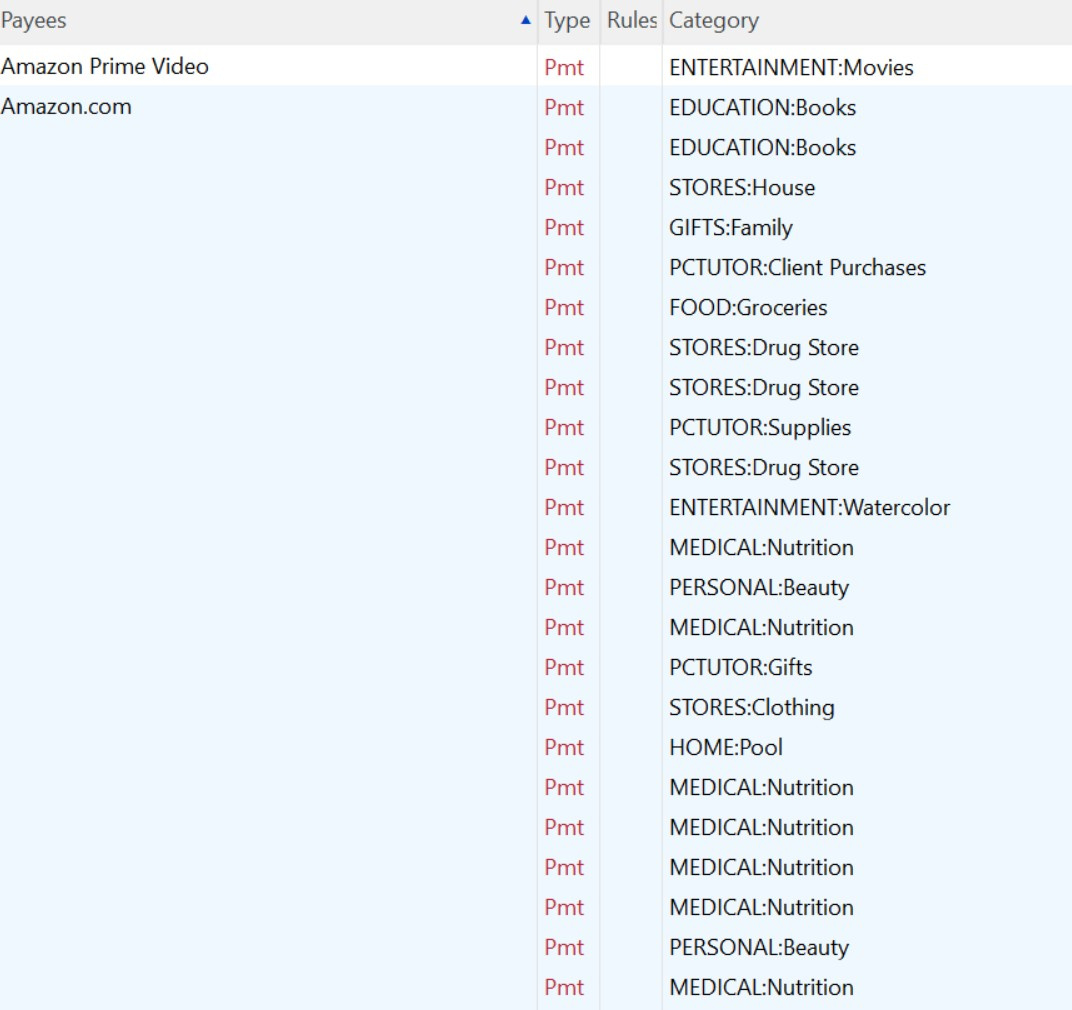Select the STORES:House category entry
Image resolution: width=1072 pixels, height=1010 pixels.
(x=741, y=187)
